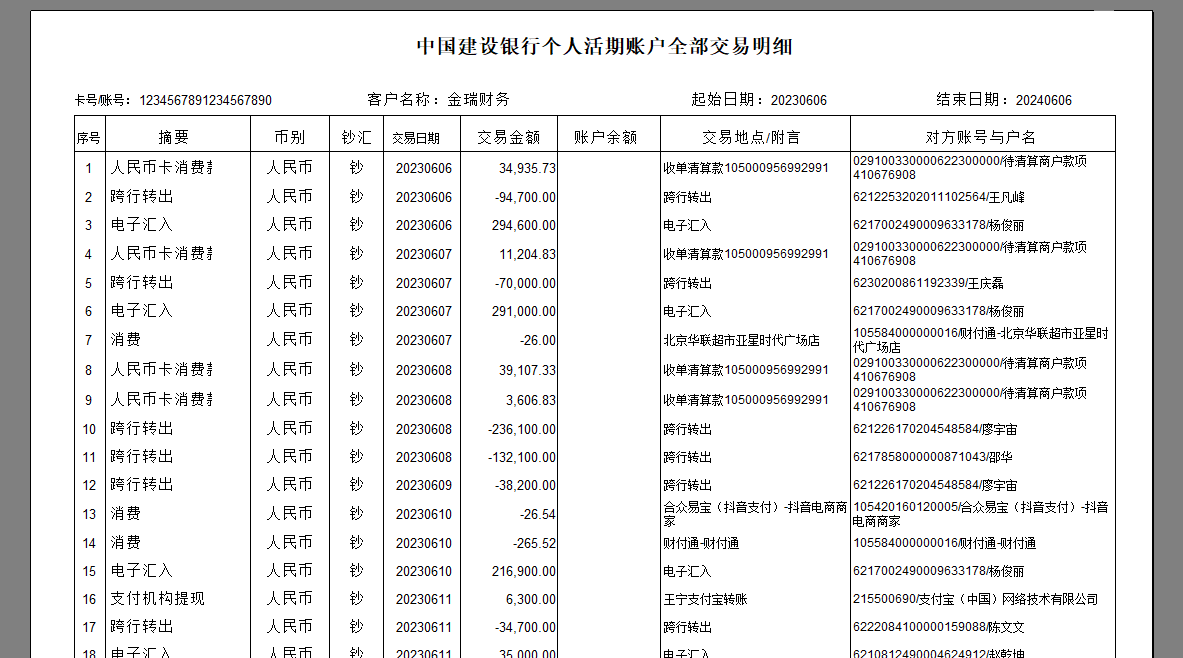Image resolution: width=1183 pixels, height=658 pixels.
Task: Click summary 跨行转出 in row 10
Action: click(142, 428)
